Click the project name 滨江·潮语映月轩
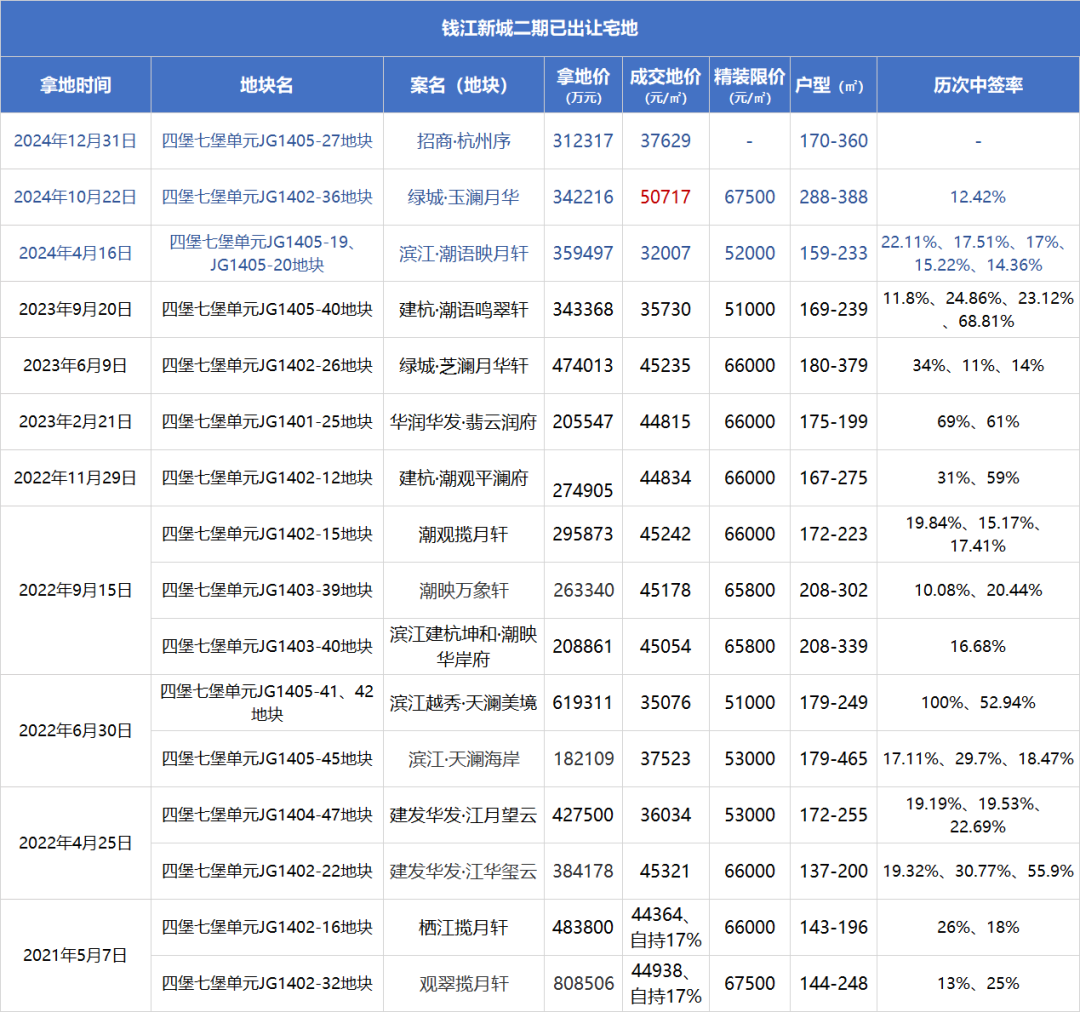 pos(464,254)
